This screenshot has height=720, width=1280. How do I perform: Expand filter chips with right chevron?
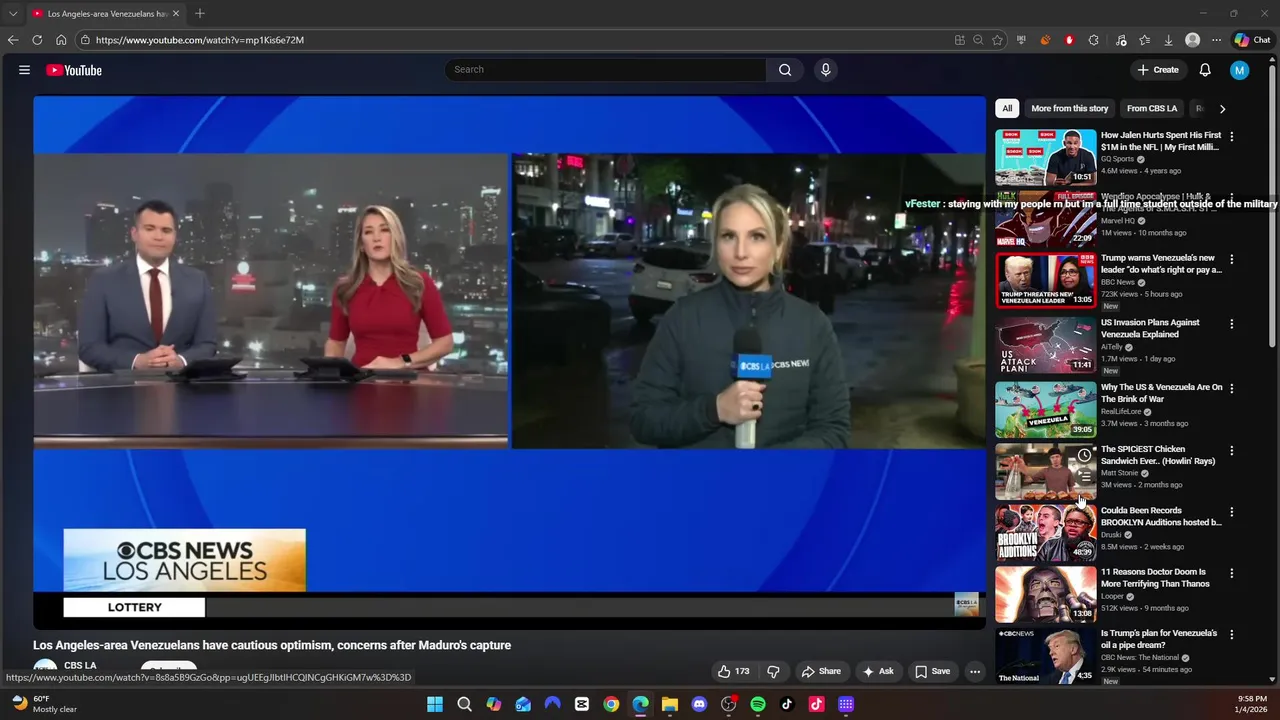coord(1222,109)
